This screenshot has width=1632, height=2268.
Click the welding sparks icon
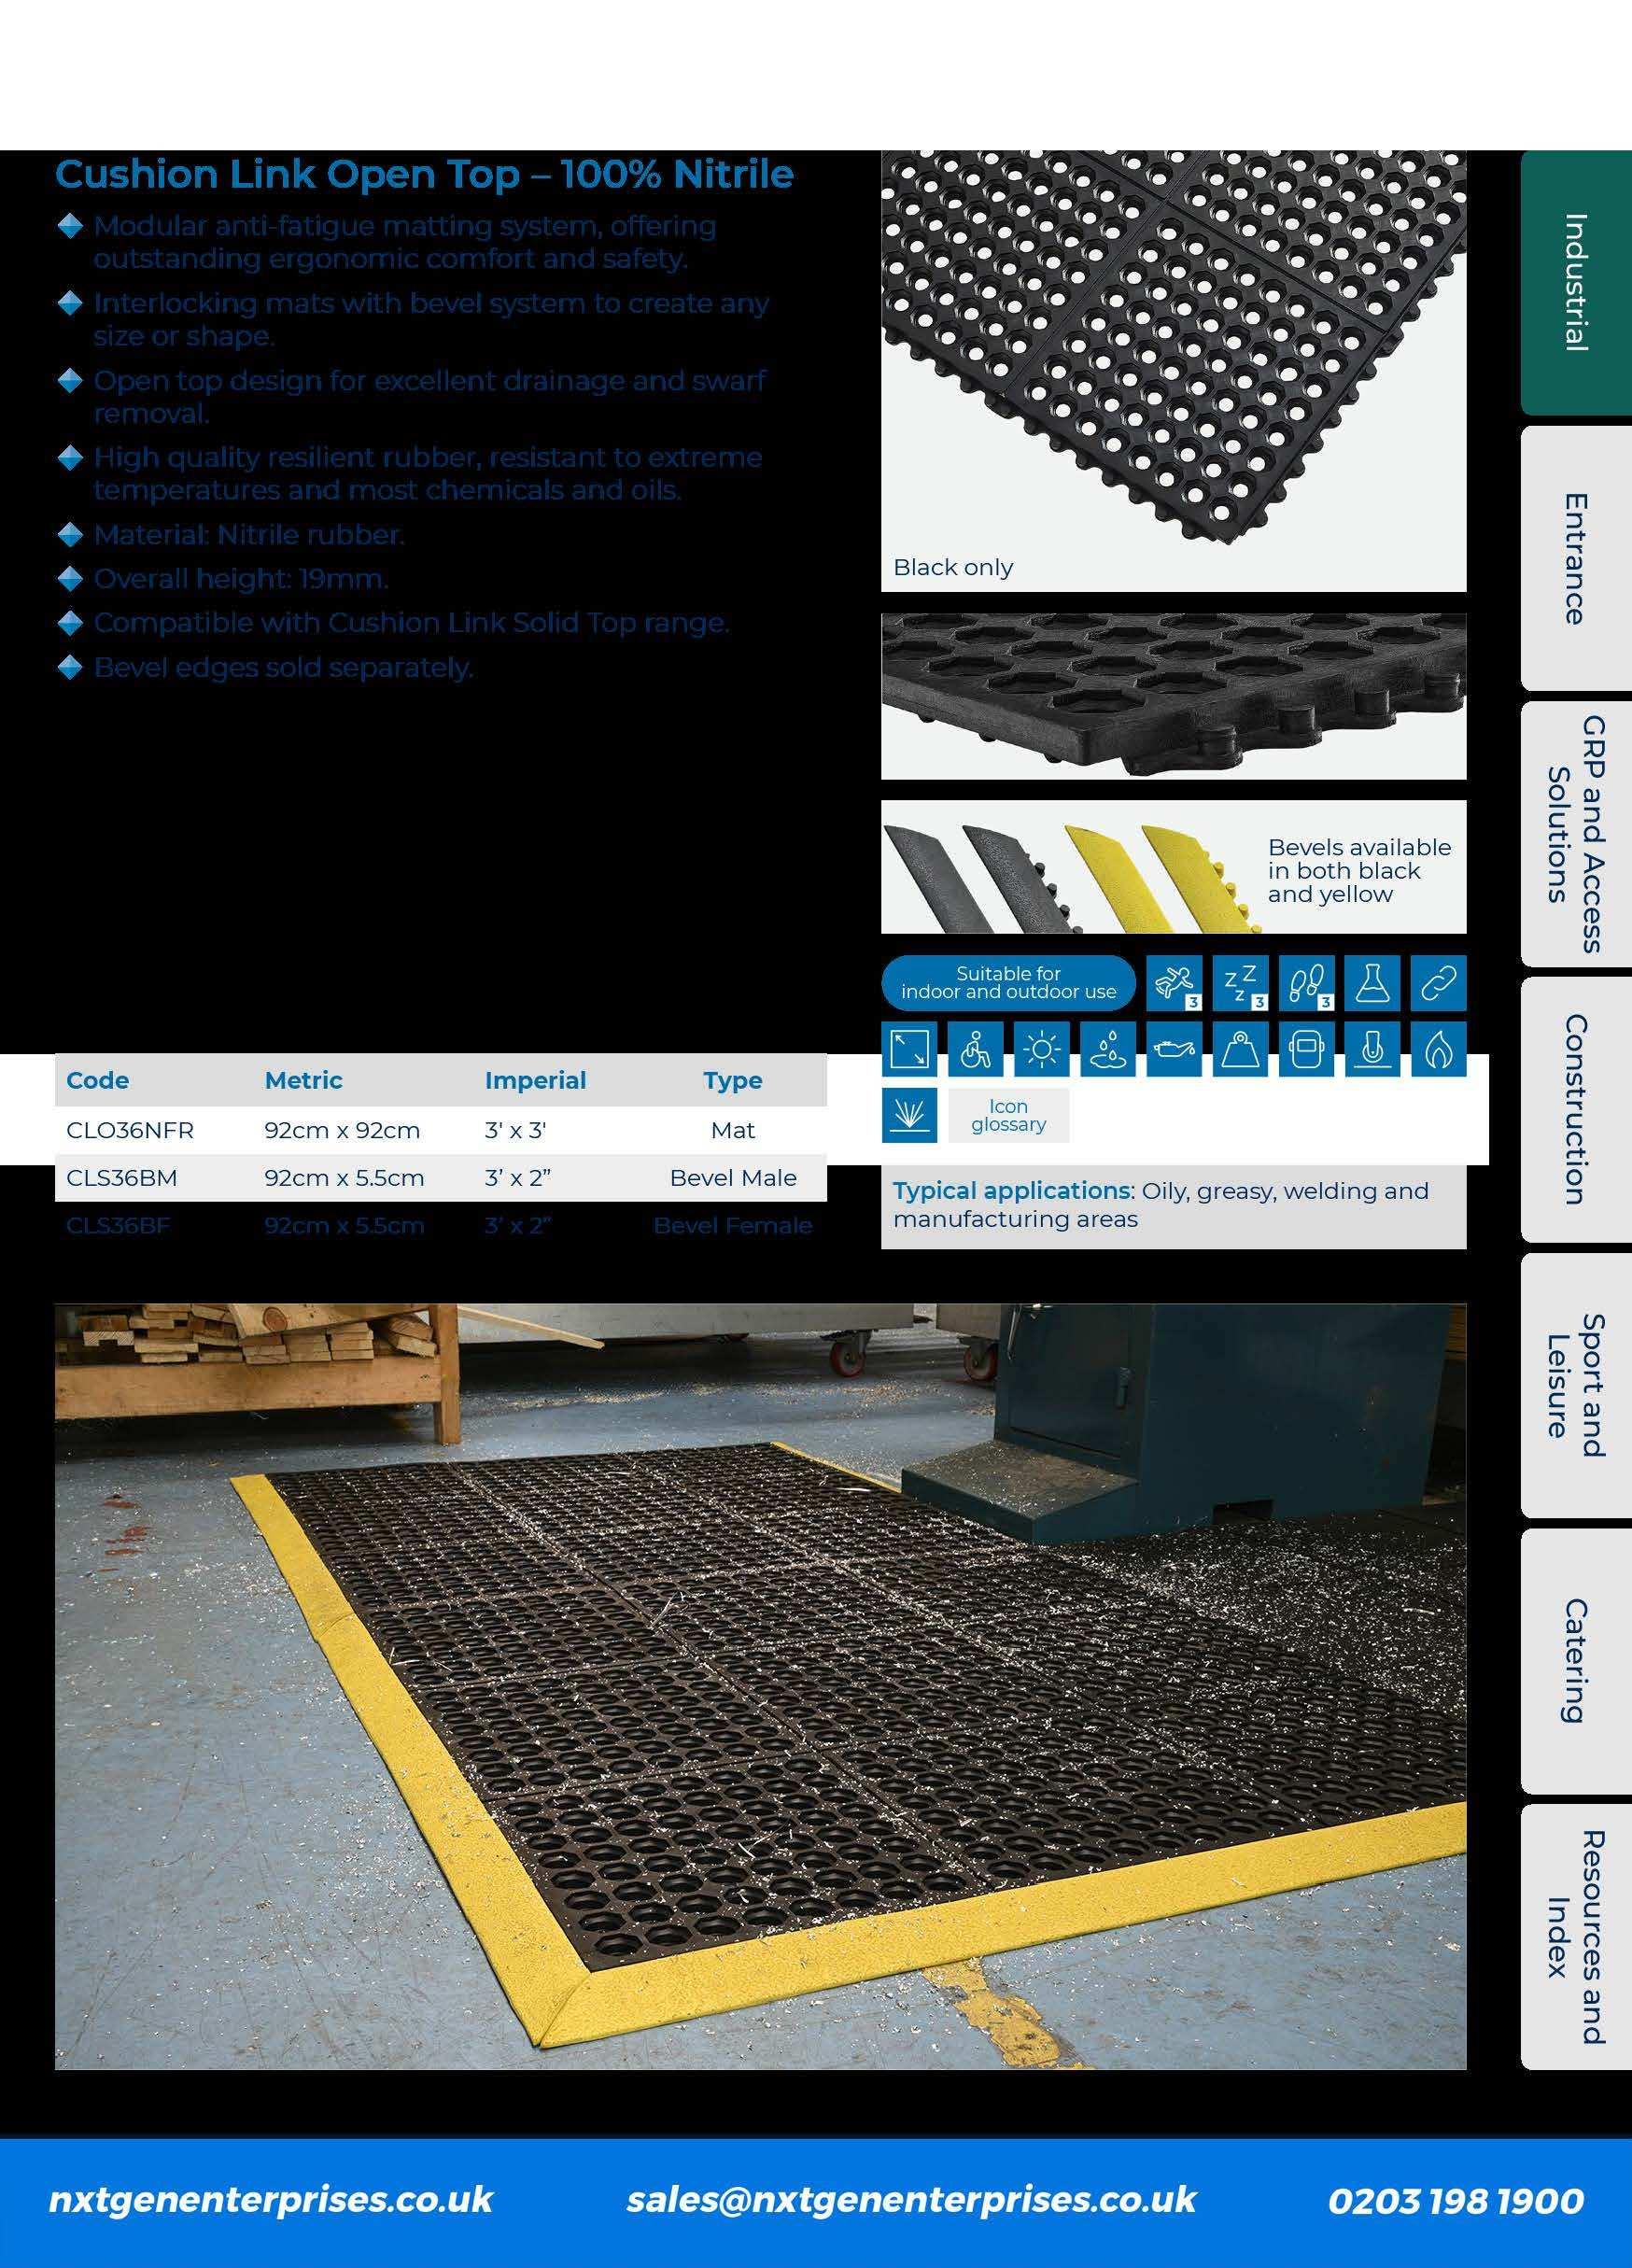pyautogui.click(x=909, y=1115)
